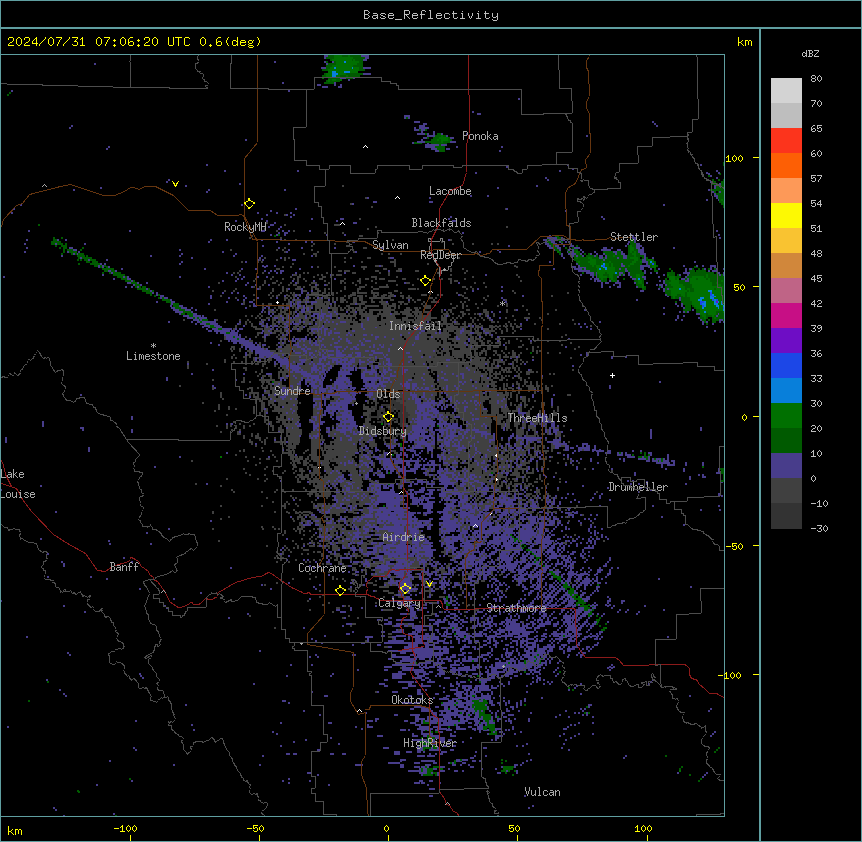Click the Airdrie label

[x=403, y=537]
